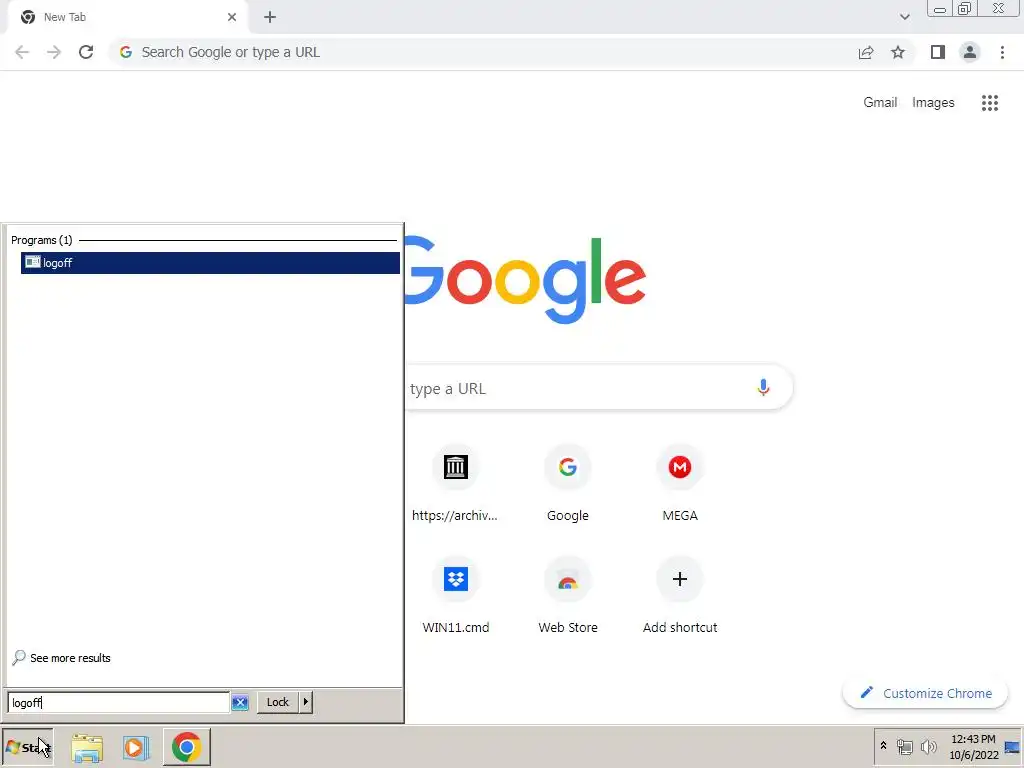Show desktop from the tray corner icon

pyautogui.click(x=1013, y=746)
